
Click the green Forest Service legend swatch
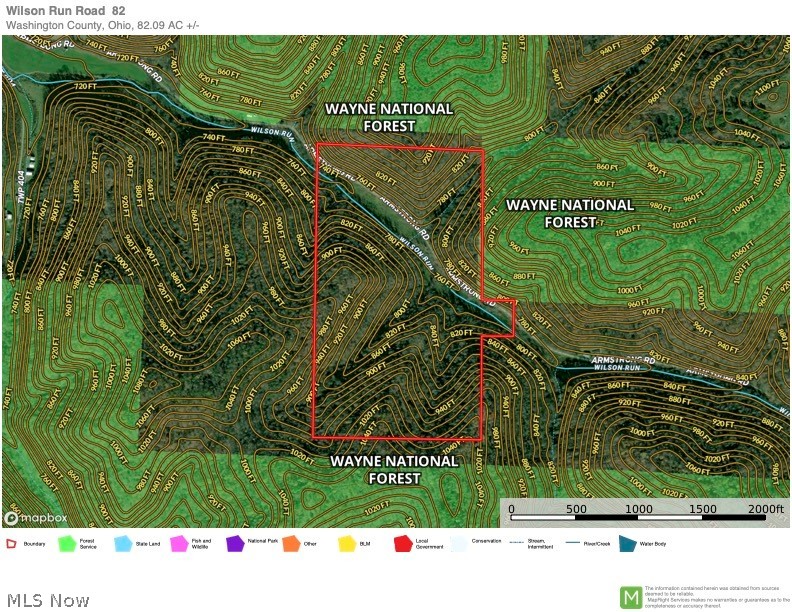[67, 544]
